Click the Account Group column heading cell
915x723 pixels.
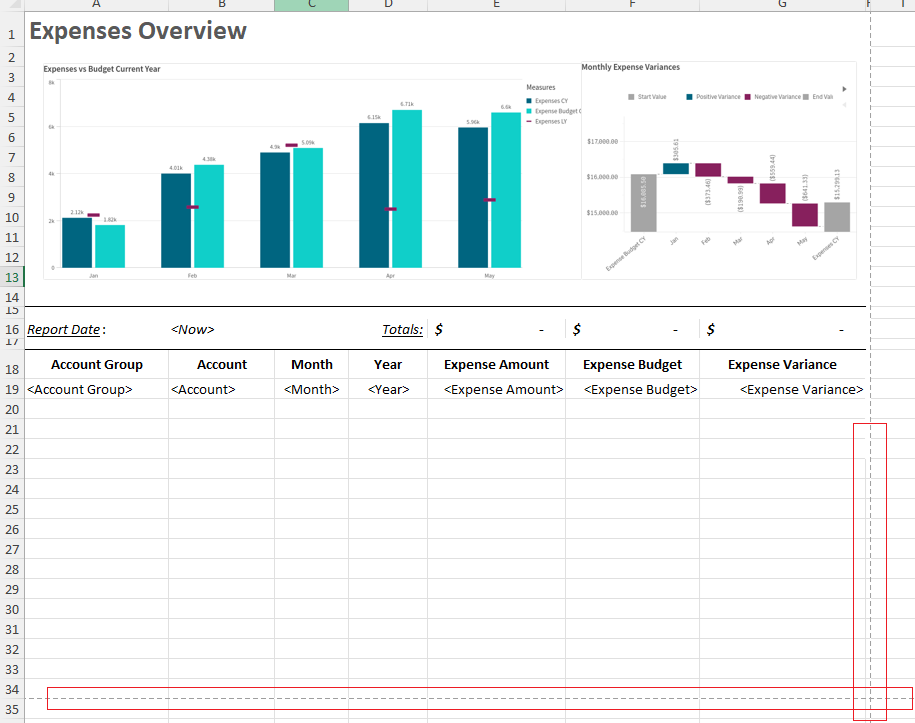pos(97,365)
